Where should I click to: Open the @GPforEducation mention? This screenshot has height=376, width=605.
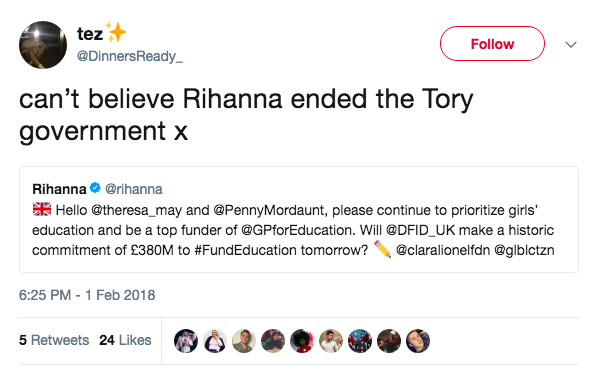(x=296, y=230)
